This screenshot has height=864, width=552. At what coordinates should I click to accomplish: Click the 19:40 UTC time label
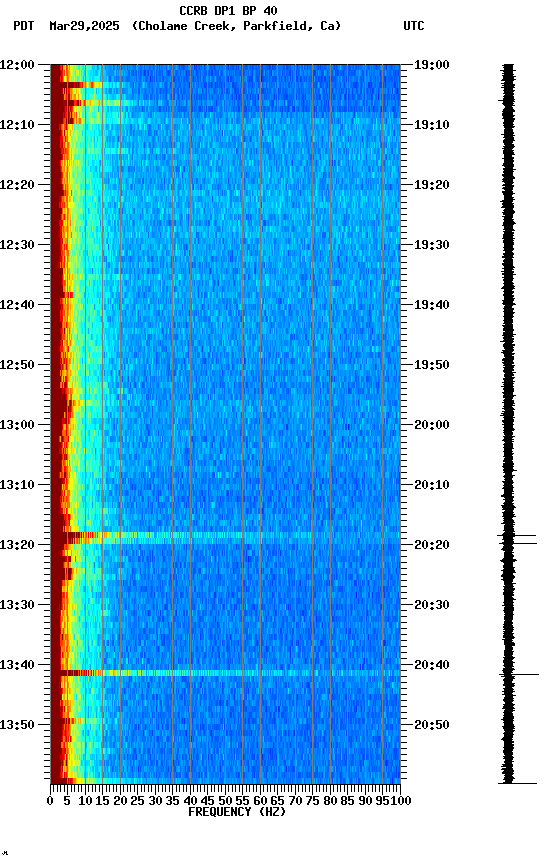[431, 305]
